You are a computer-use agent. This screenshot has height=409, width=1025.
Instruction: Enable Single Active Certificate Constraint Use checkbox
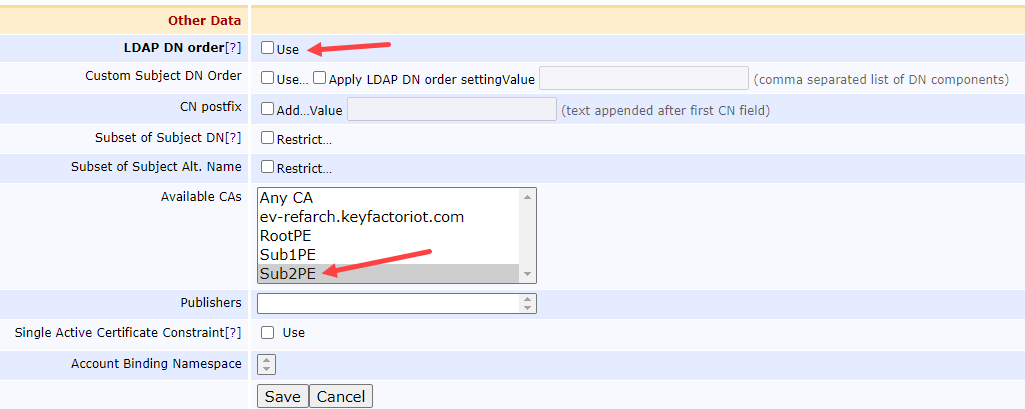coord(267,332)
